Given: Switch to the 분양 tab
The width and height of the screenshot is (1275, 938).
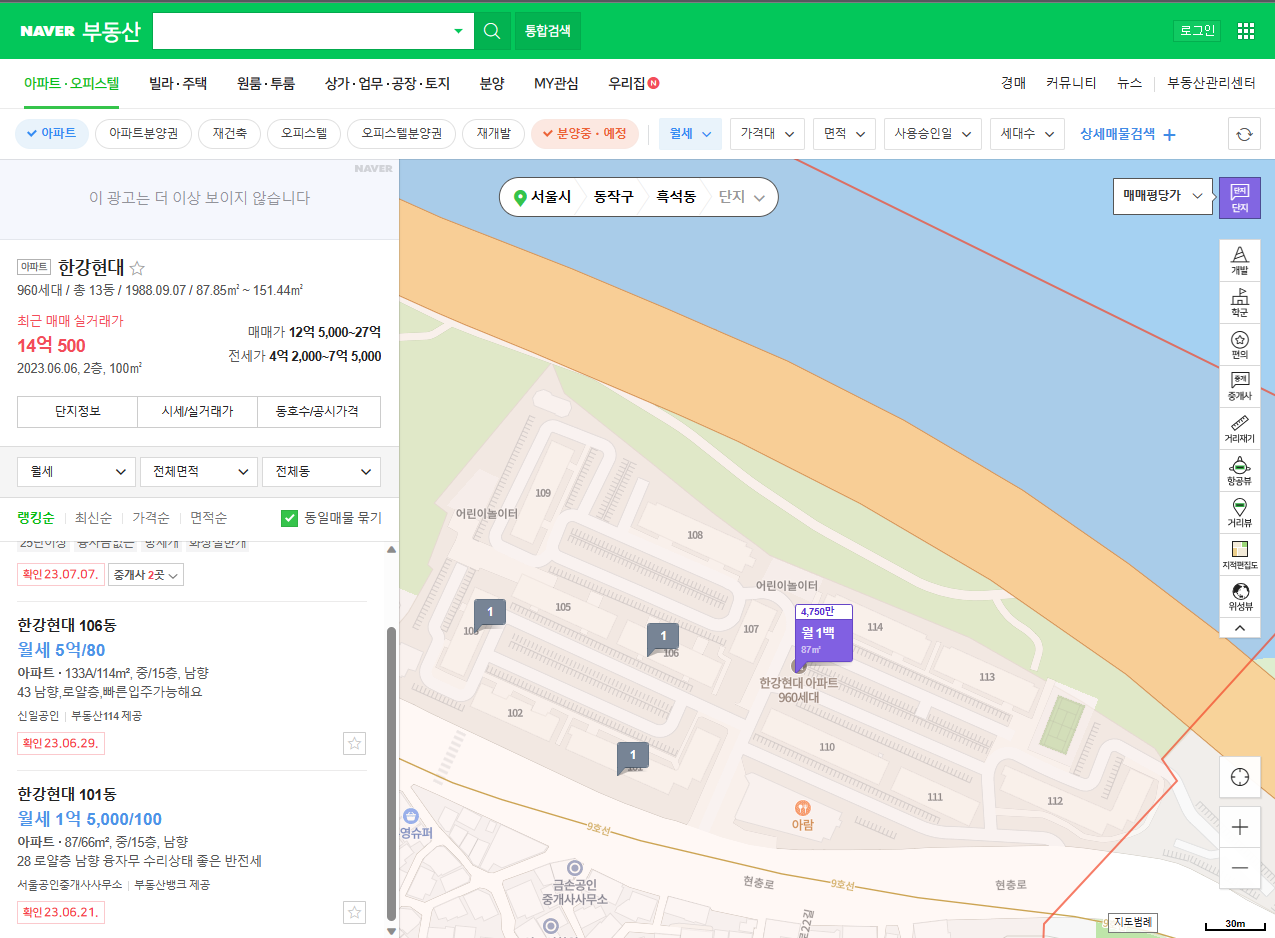Looking at the screenshot, I should [492, 84].
